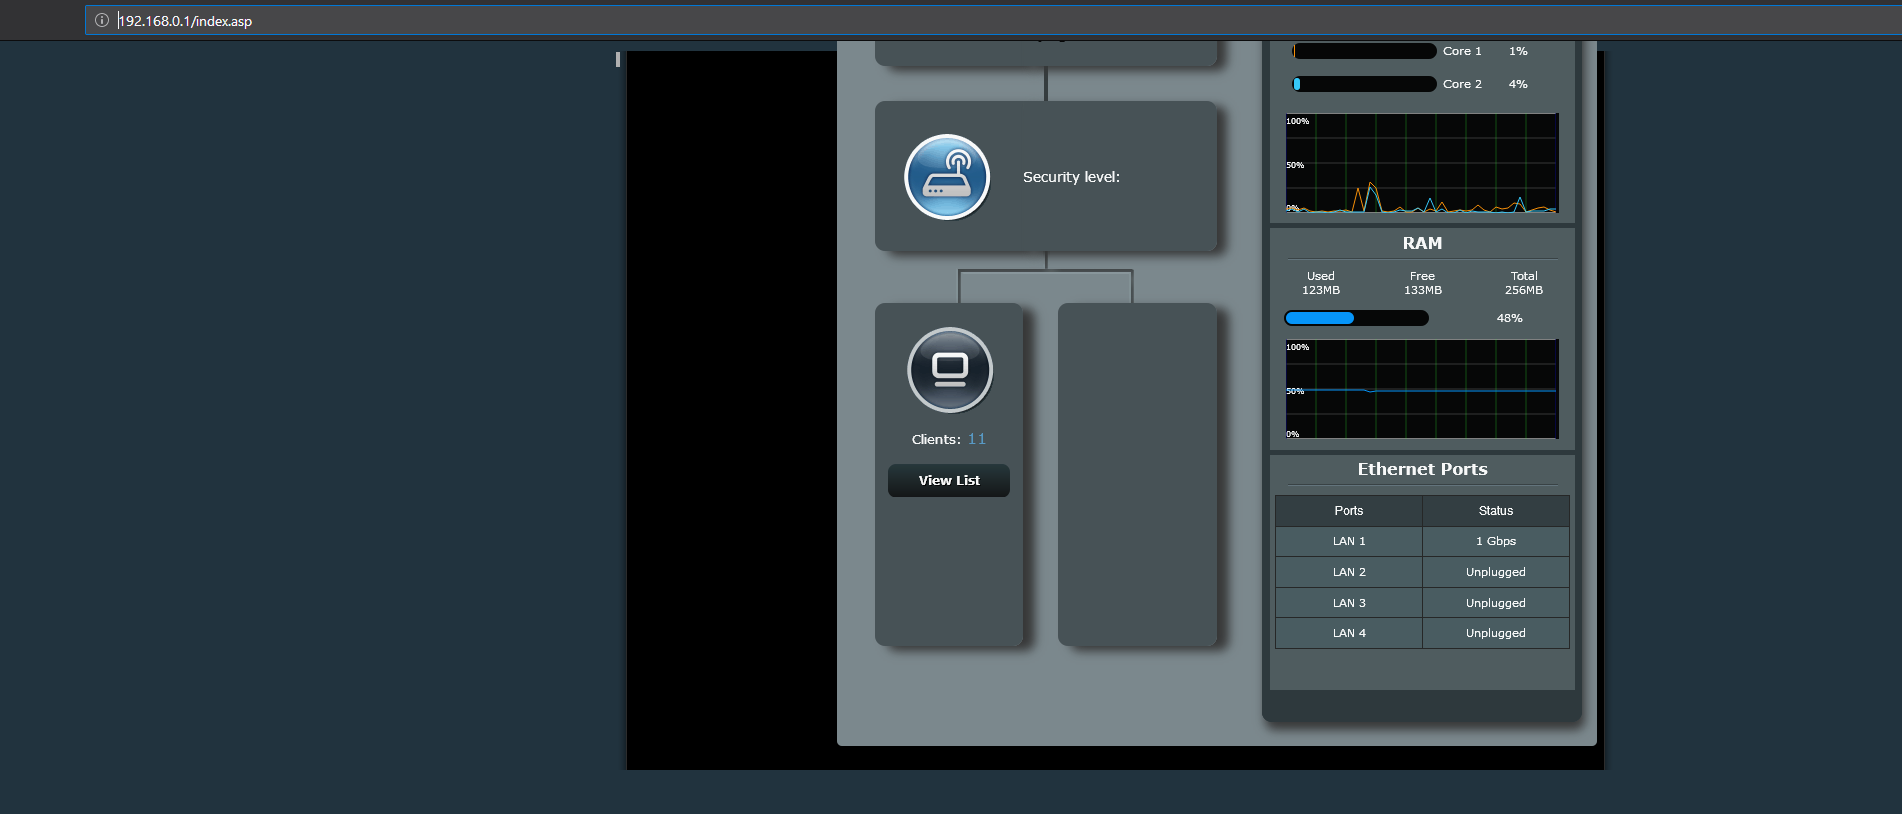This screenshot has width=1902, height=814.
Task: Click the Clients computer icon
Action: click(949, 370)
